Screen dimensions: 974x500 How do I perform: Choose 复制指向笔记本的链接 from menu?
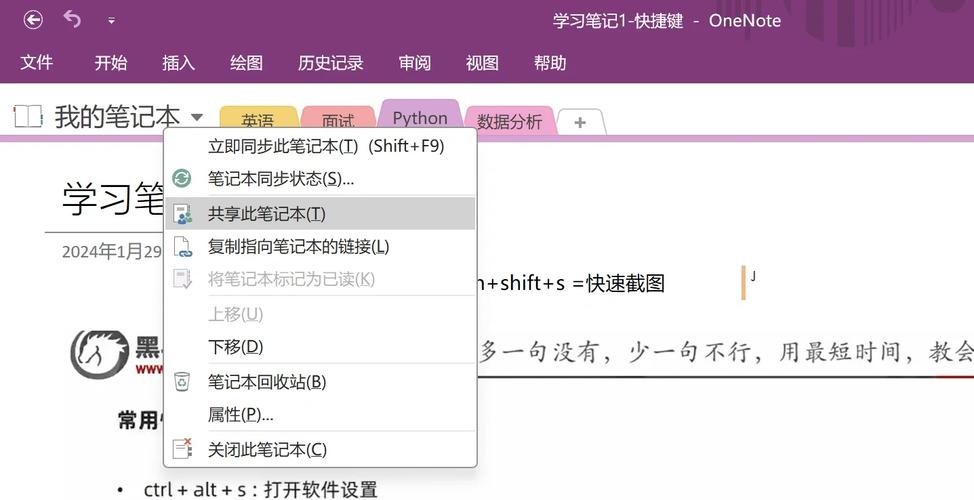pyautogui.click(x=321, y=247)
